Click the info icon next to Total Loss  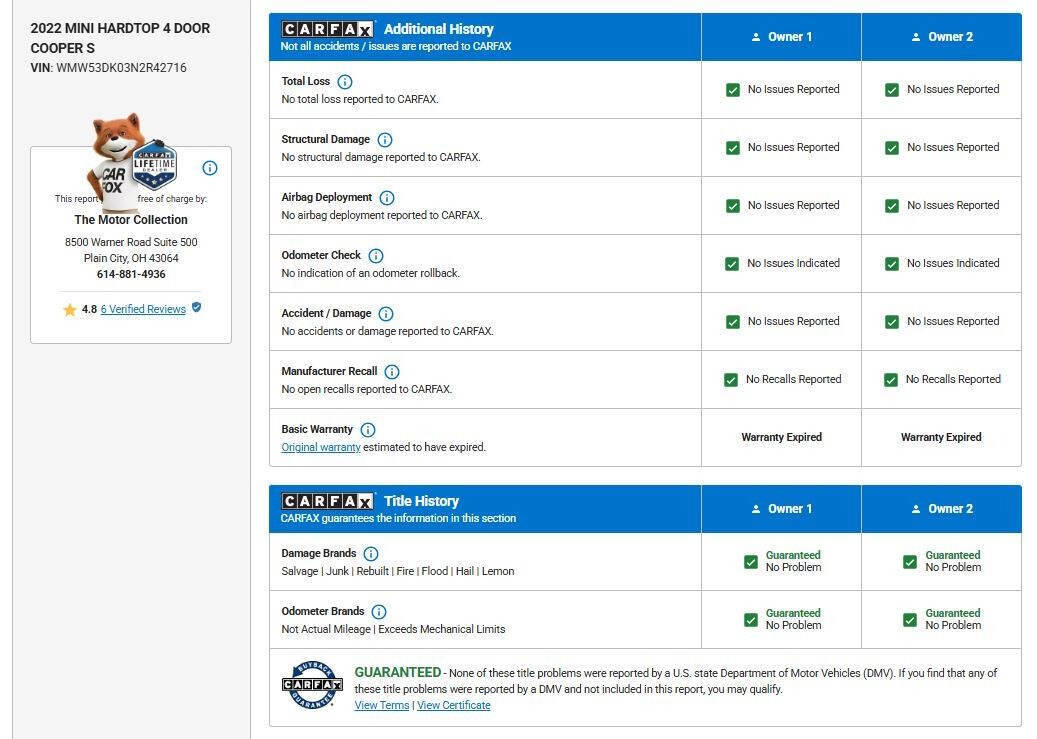345,82
